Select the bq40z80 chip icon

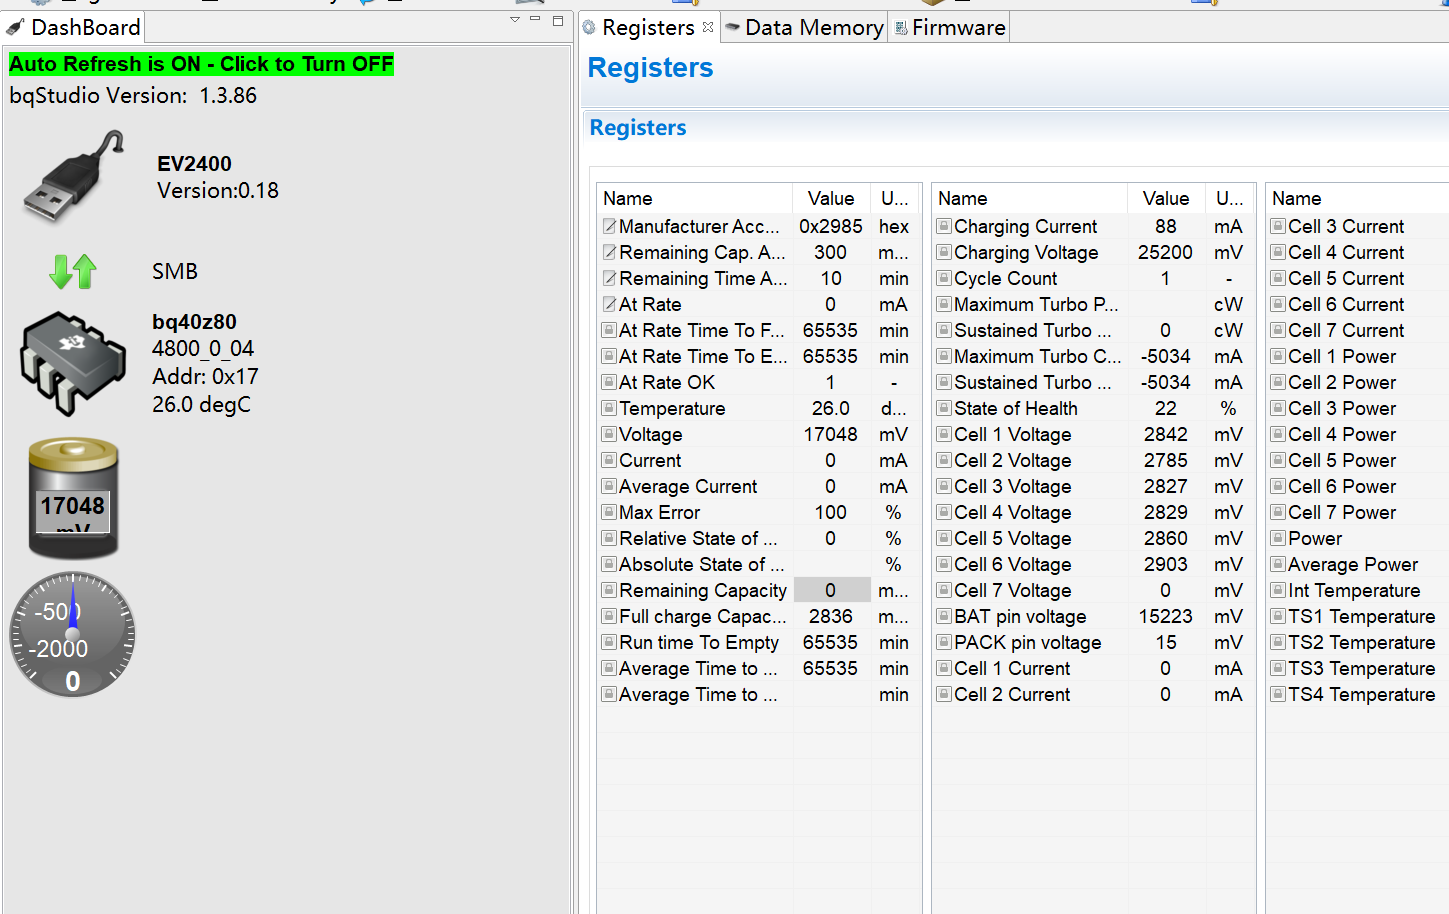click(x=73, y=363)
